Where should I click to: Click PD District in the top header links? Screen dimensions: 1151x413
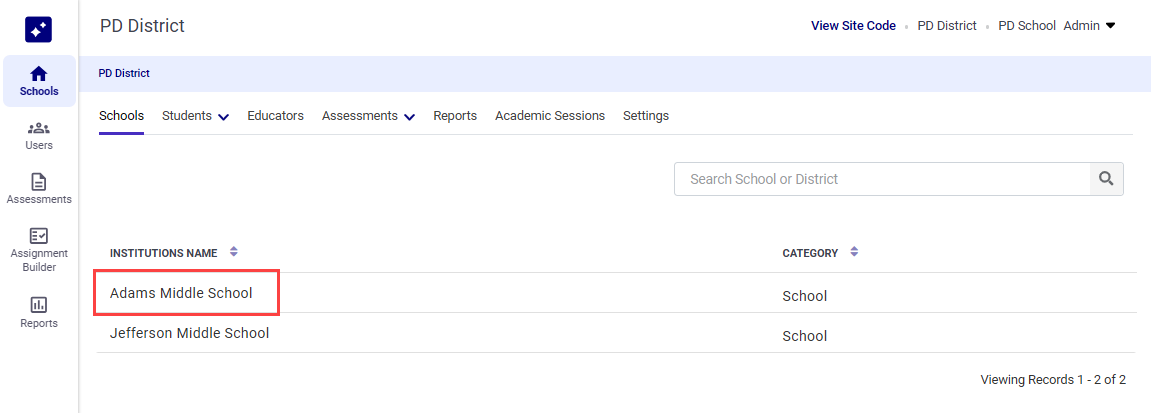pos(947,26)
